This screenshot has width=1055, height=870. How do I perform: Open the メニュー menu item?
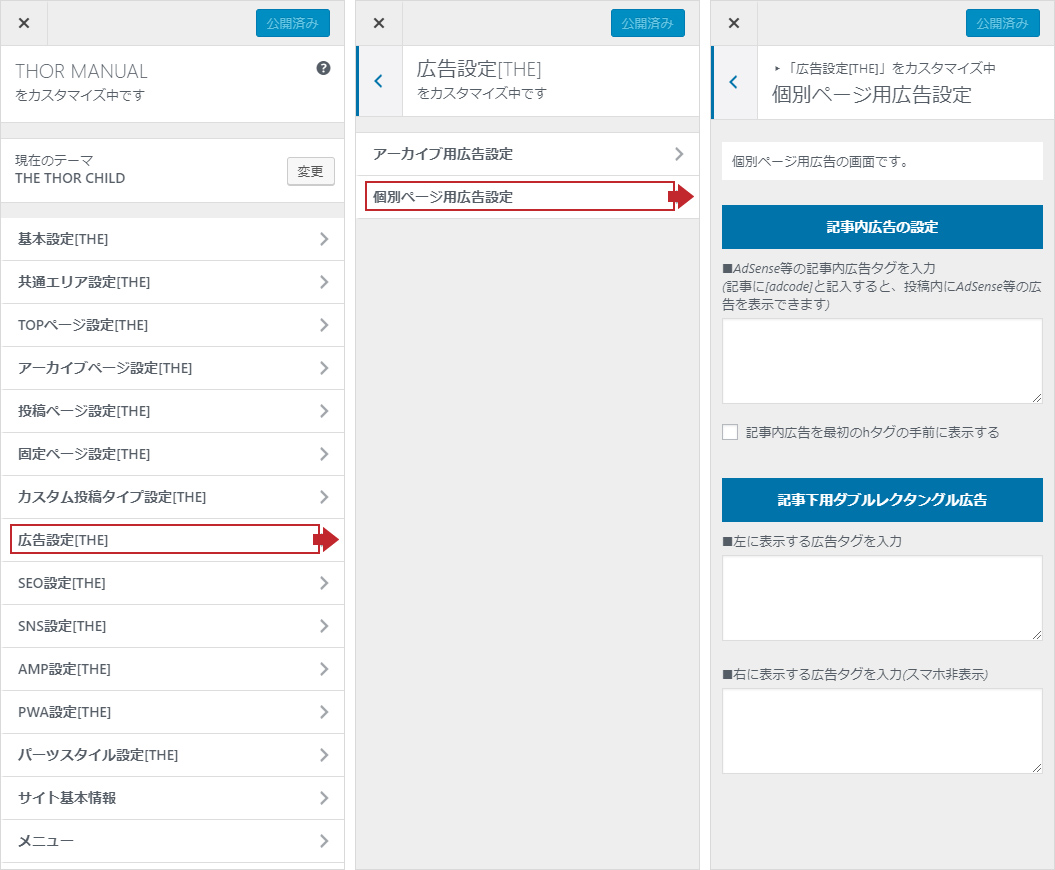[x=172, y=841]
